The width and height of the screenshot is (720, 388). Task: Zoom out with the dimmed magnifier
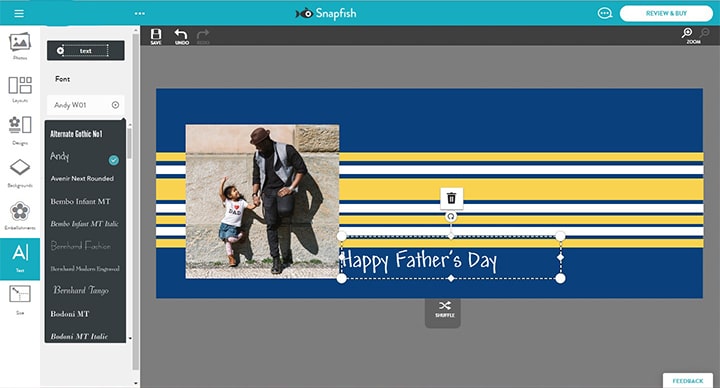[x=704, y=33]
